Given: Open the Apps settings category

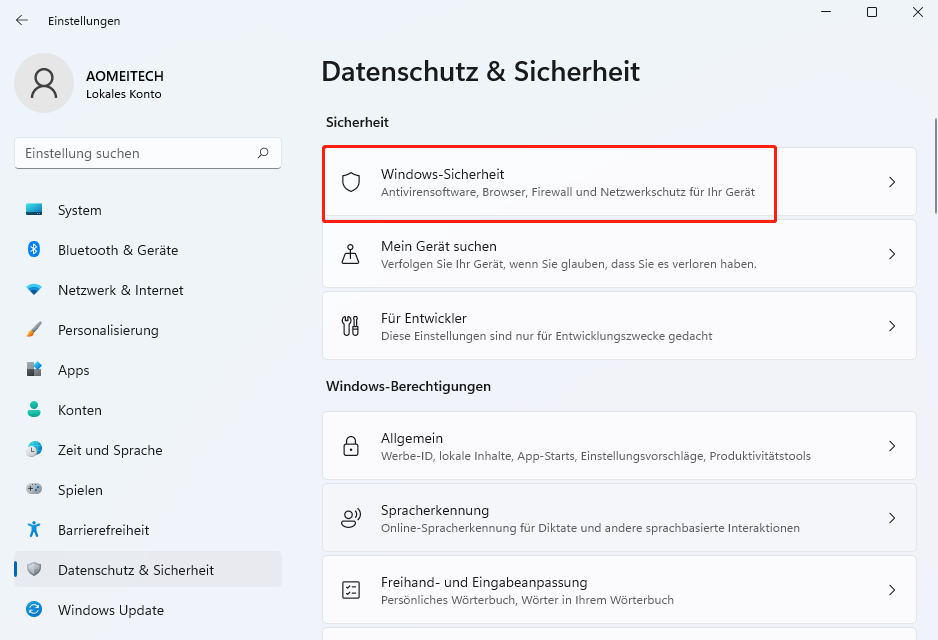Looking at the screenshot, I should [74, 370].
